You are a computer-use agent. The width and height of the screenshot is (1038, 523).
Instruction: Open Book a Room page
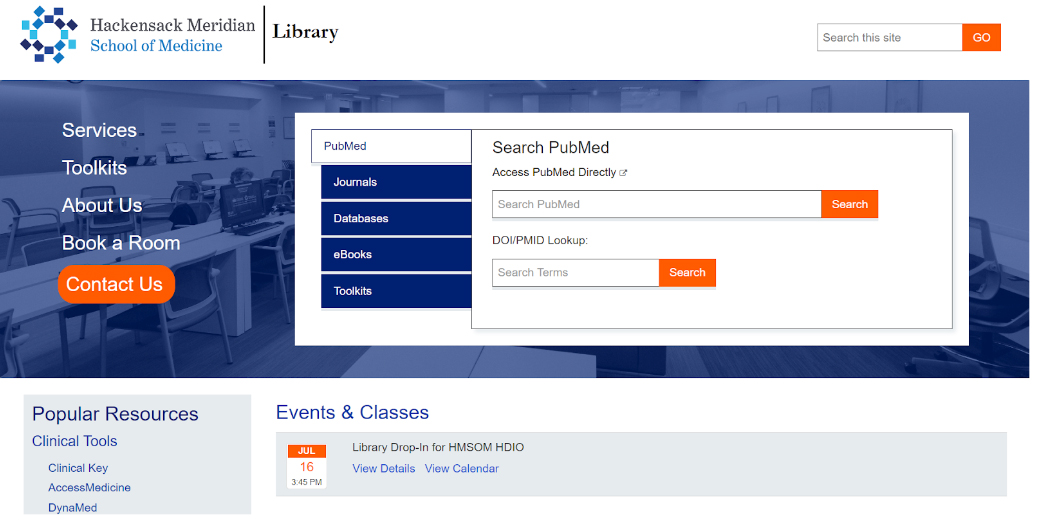(x=121, y=244)
